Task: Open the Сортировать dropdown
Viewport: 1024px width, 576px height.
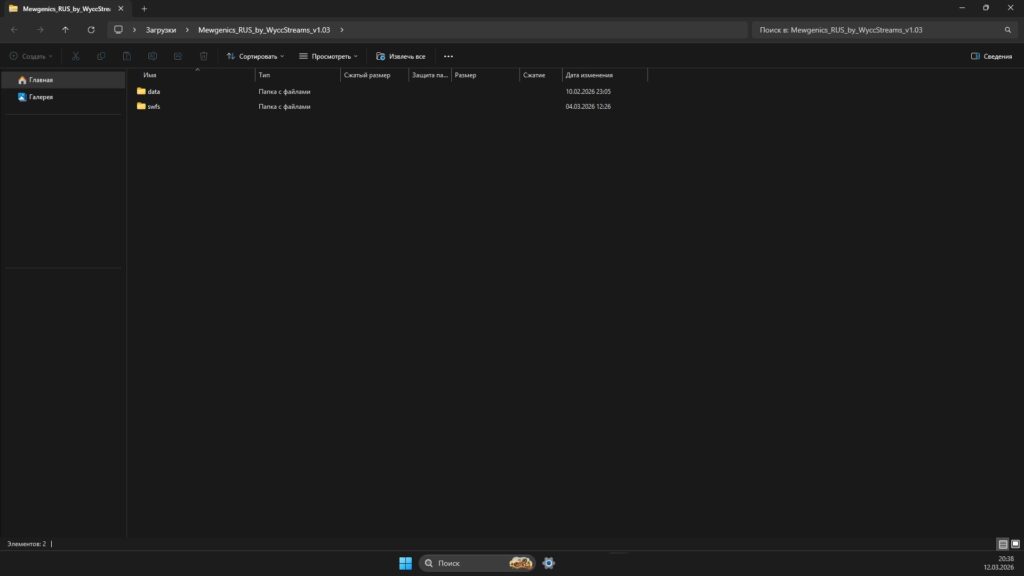Action: [255, 56]
